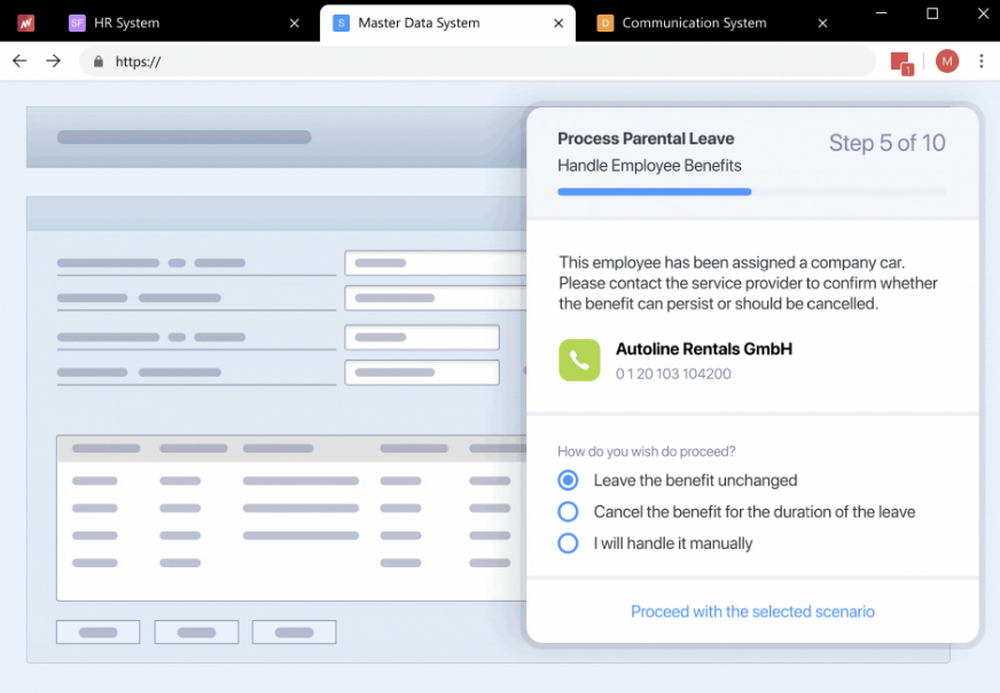Choose I will handle it manually
Viewport: 1000px width, 693px height.
(x=567, y=544)
